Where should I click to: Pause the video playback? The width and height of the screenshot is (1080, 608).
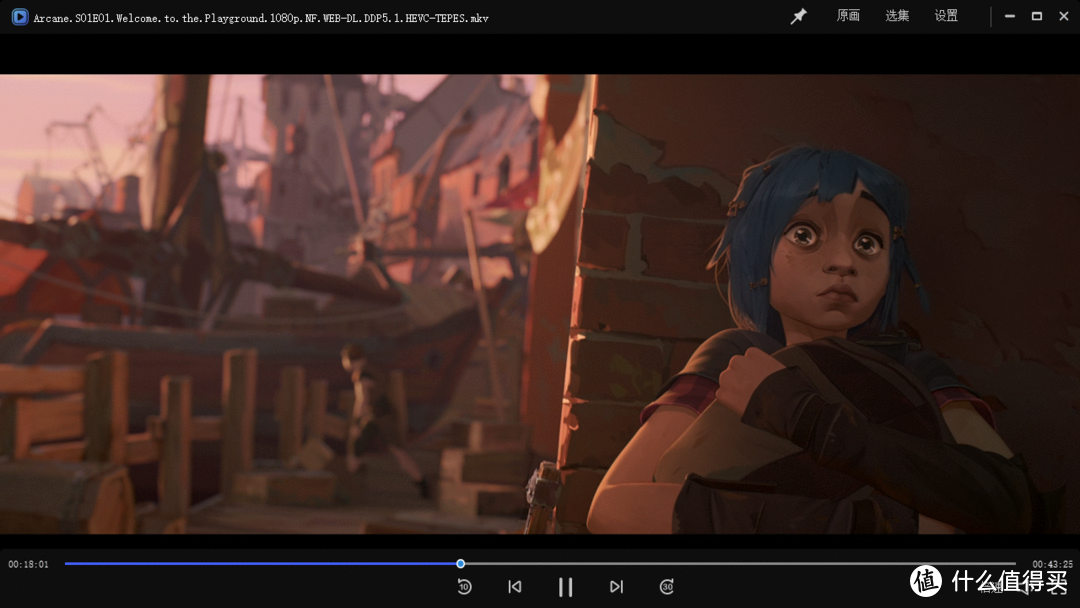click(x=565, y=587)
